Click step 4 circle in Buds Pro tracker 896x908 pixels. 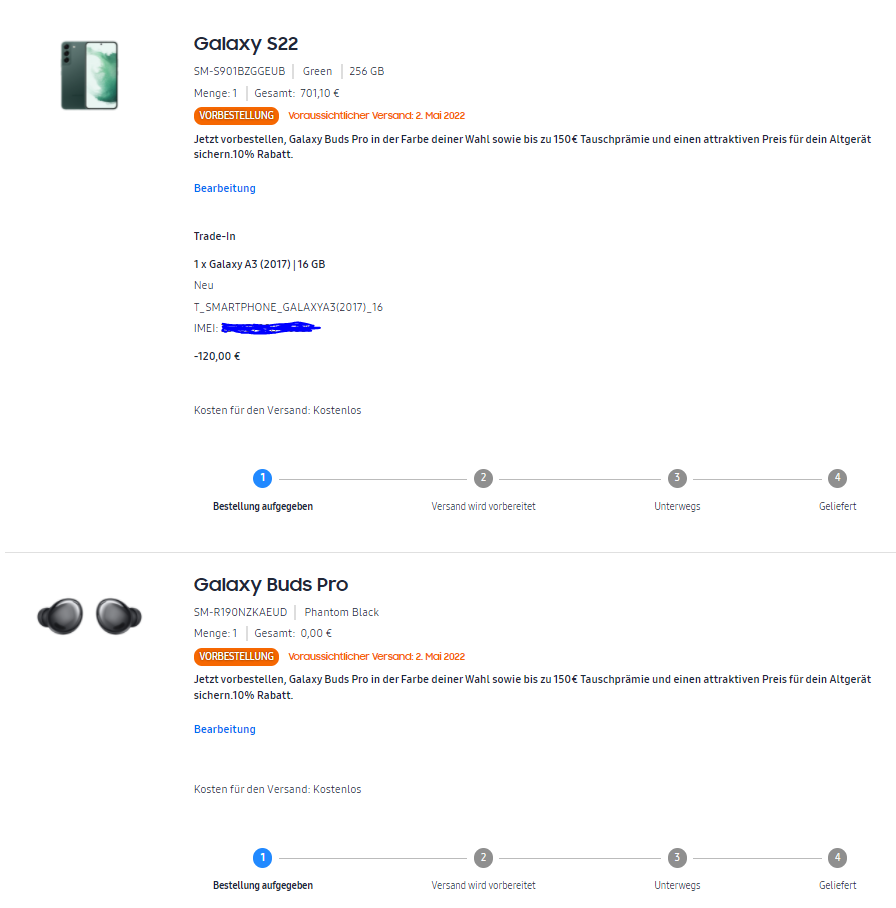tap(837, 858)
